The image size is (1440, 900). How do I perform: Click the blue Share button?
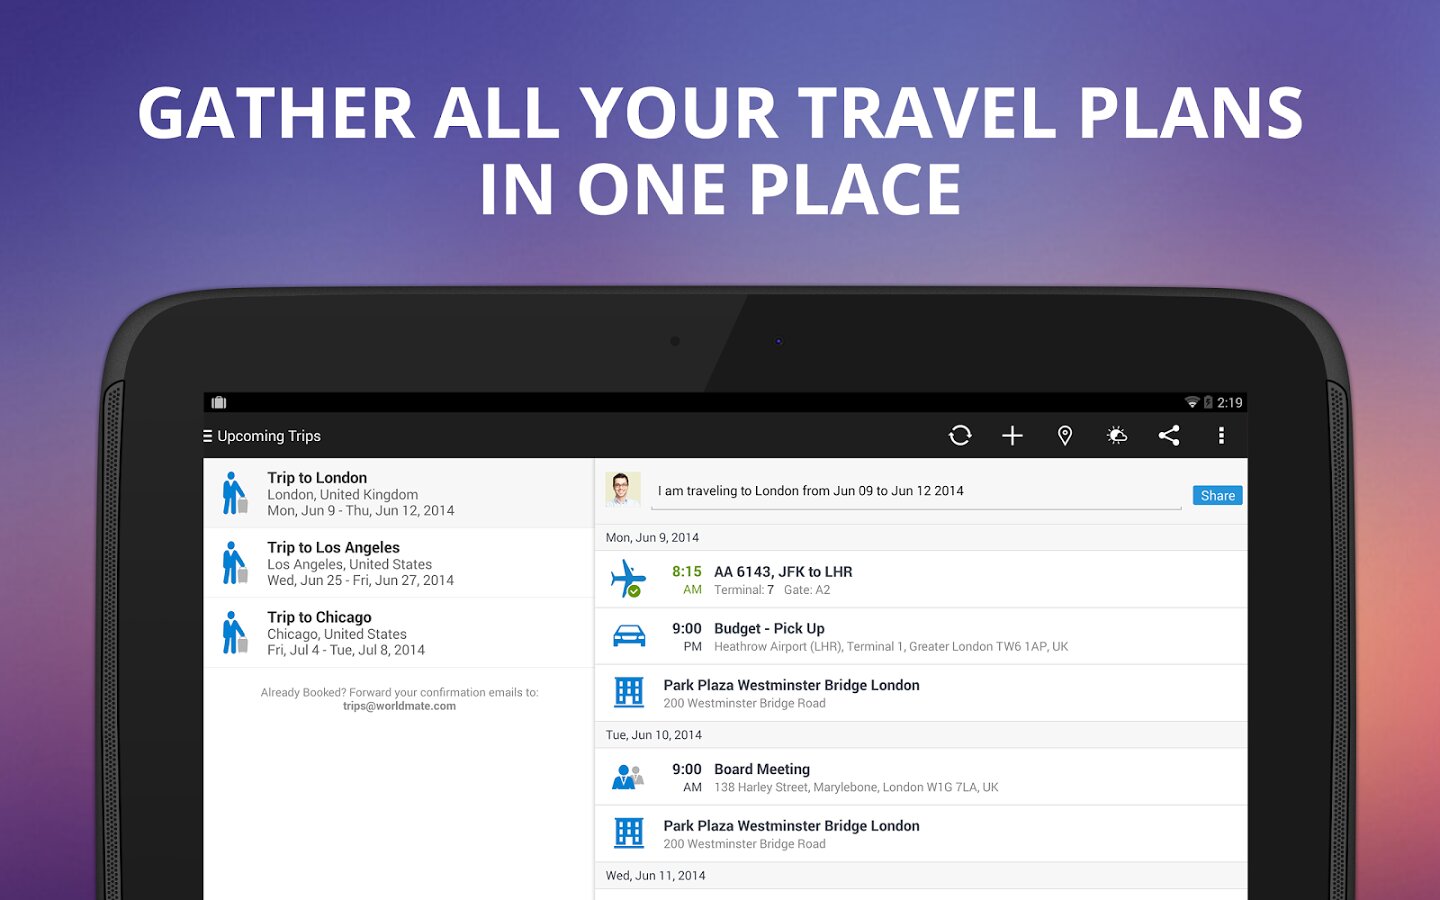pos(1217,495)
